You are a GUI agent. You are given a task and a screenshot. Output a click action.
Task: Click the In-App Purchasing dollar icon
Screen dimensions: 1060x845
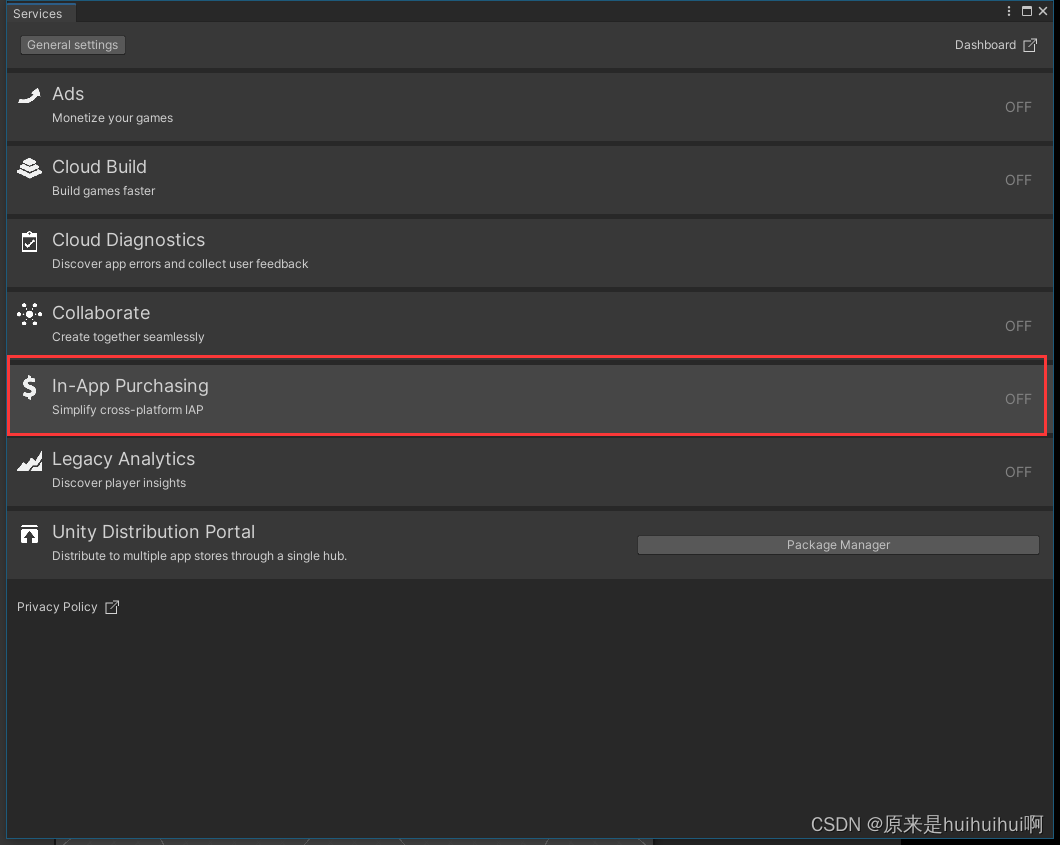(x=28, y=387)
